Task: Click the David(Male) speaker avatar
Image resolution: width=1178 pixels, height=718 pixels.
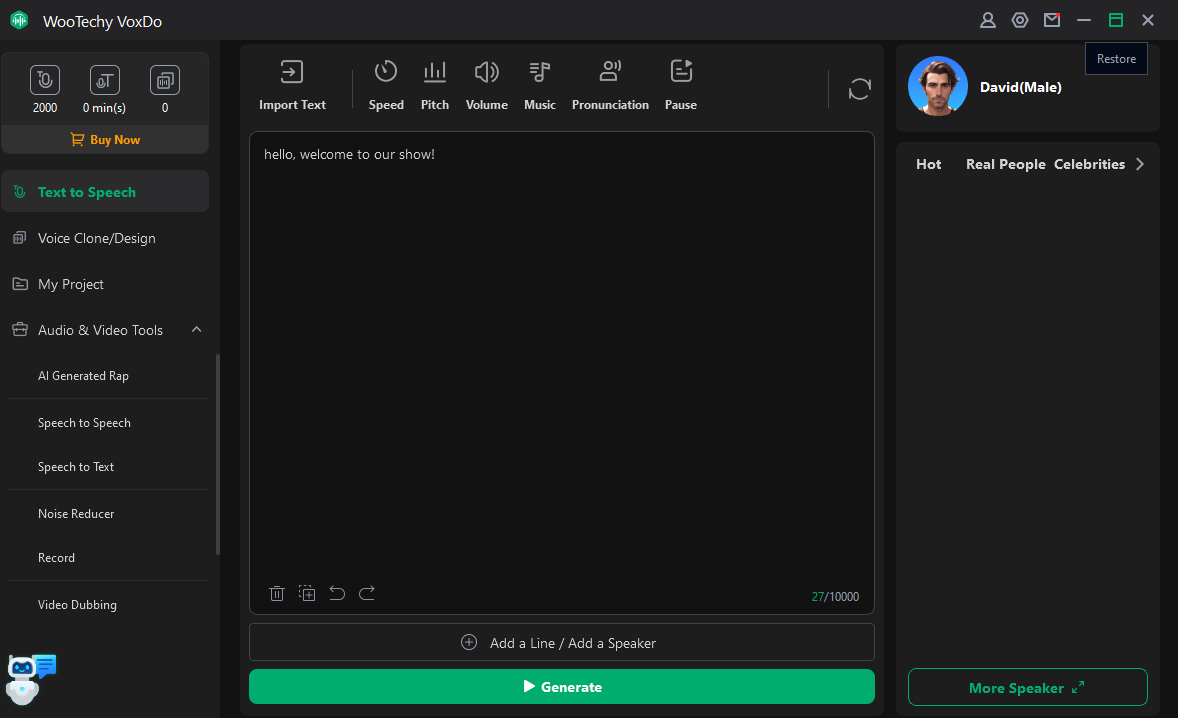Action: tap(938, 86)
